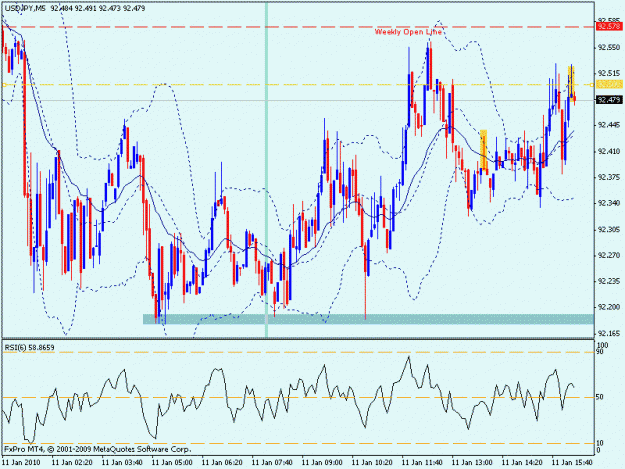
Task: Select the 'Weekly Open Line' label
Action: tap(408, 32)
